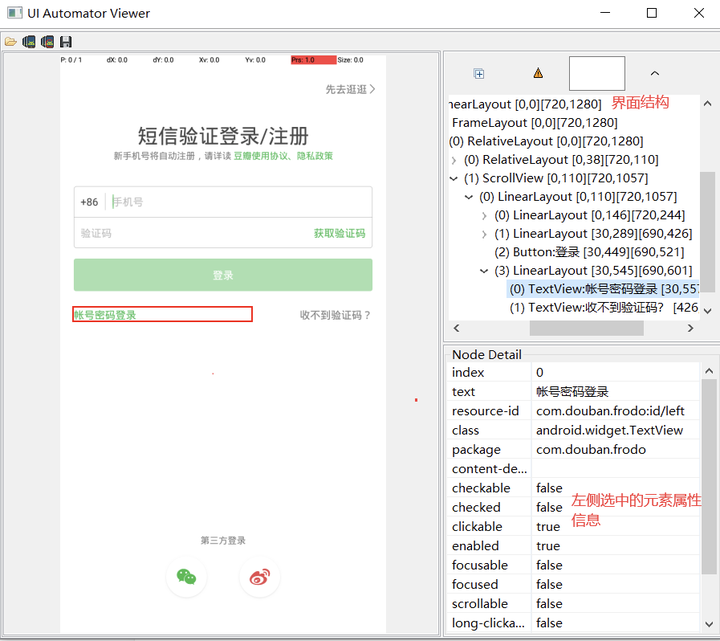Minimize the UI Automator Viewer window

point(605,13)
